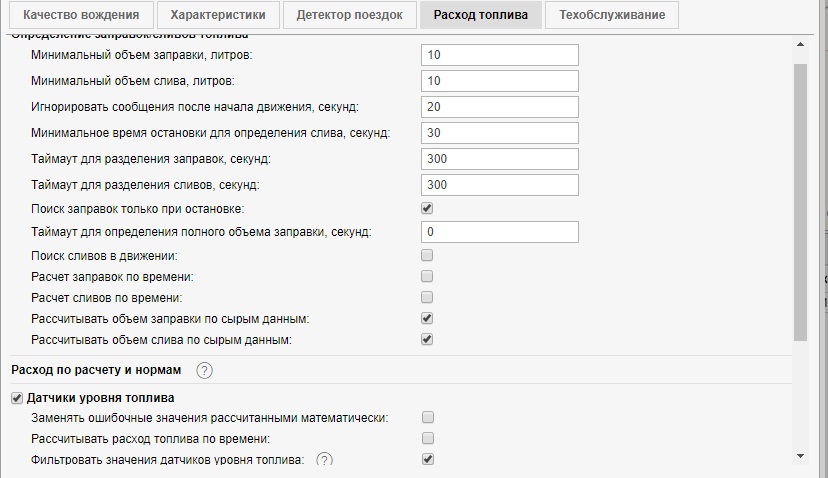
Task: Tick Расчет заправок по времени checkbox
Action: (x=427, y=276)
